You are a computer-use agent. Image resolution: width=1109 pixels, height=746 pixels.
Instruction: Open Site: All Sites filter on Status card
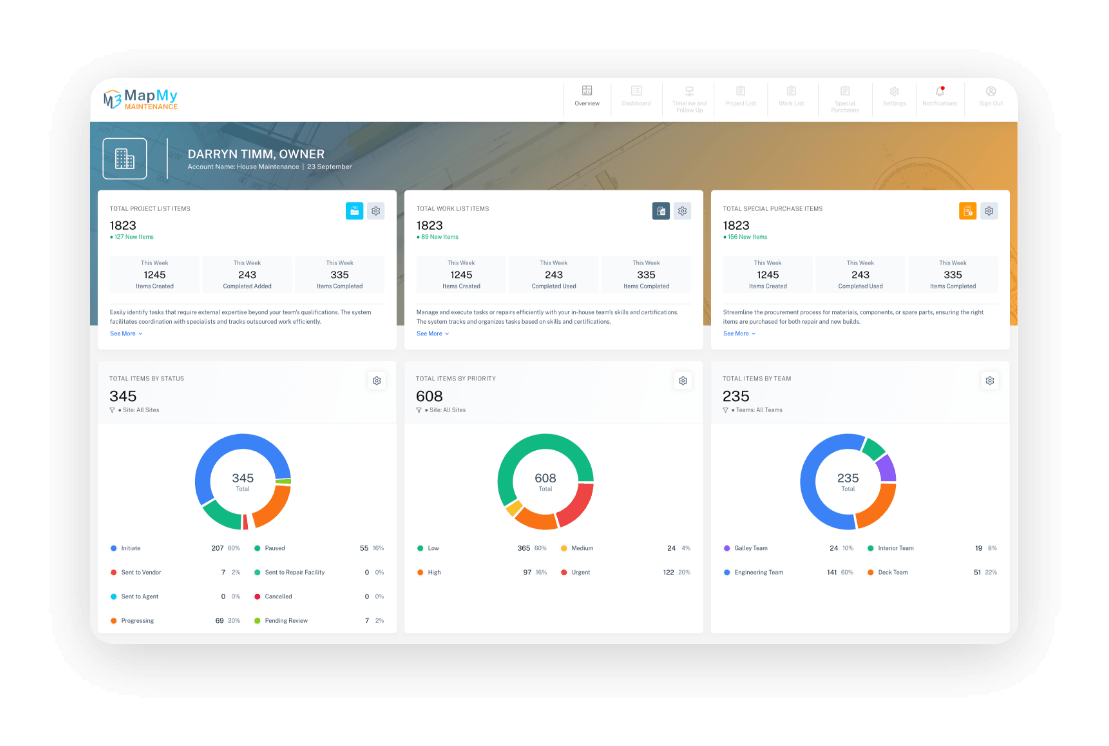pyautogui.click(x=139, y=410)
